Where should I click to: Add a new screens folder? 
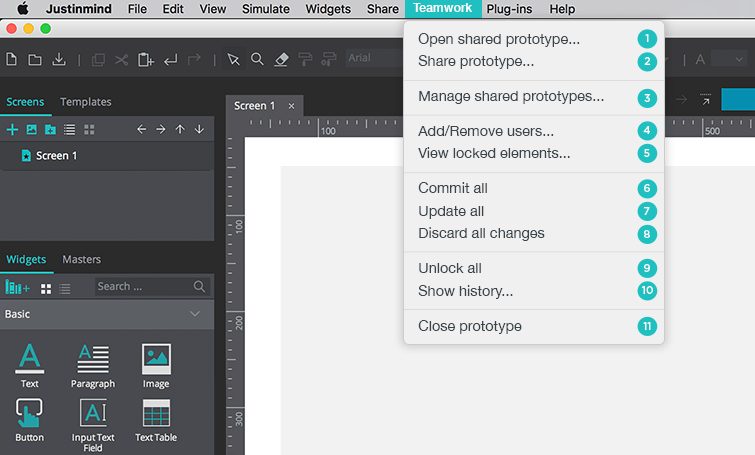click(x=51, y=130)
